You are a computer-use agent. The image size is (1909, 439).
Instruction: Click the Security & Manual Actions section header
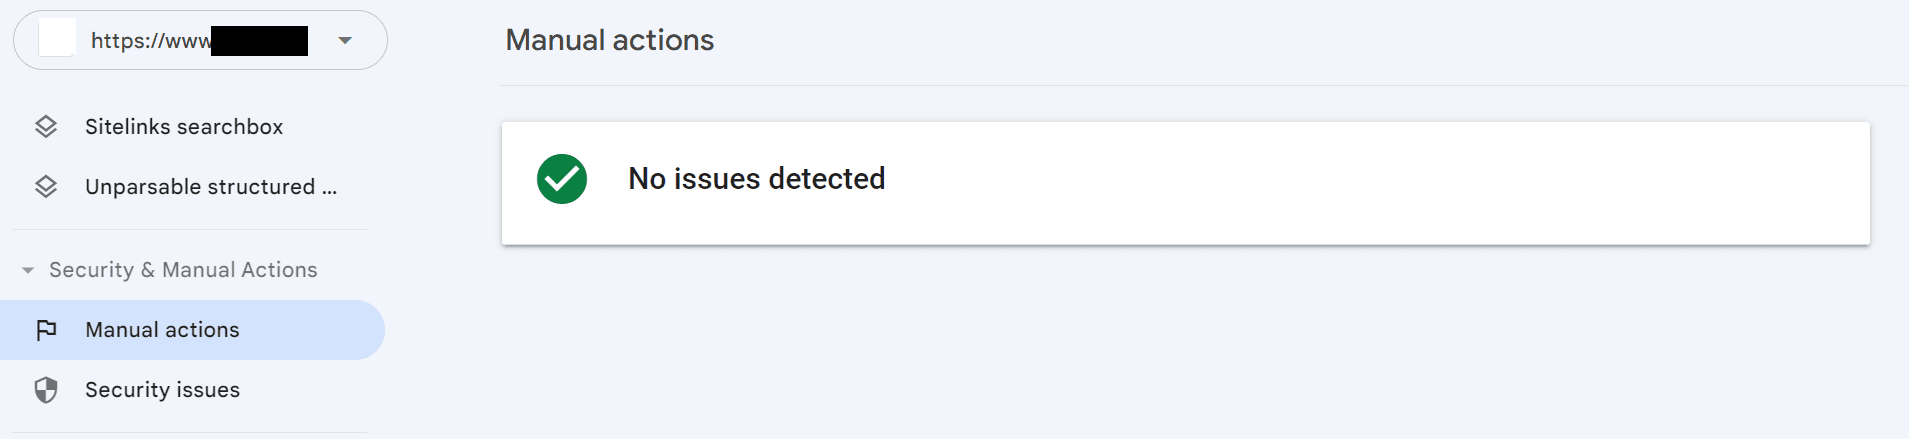point(183,270)
